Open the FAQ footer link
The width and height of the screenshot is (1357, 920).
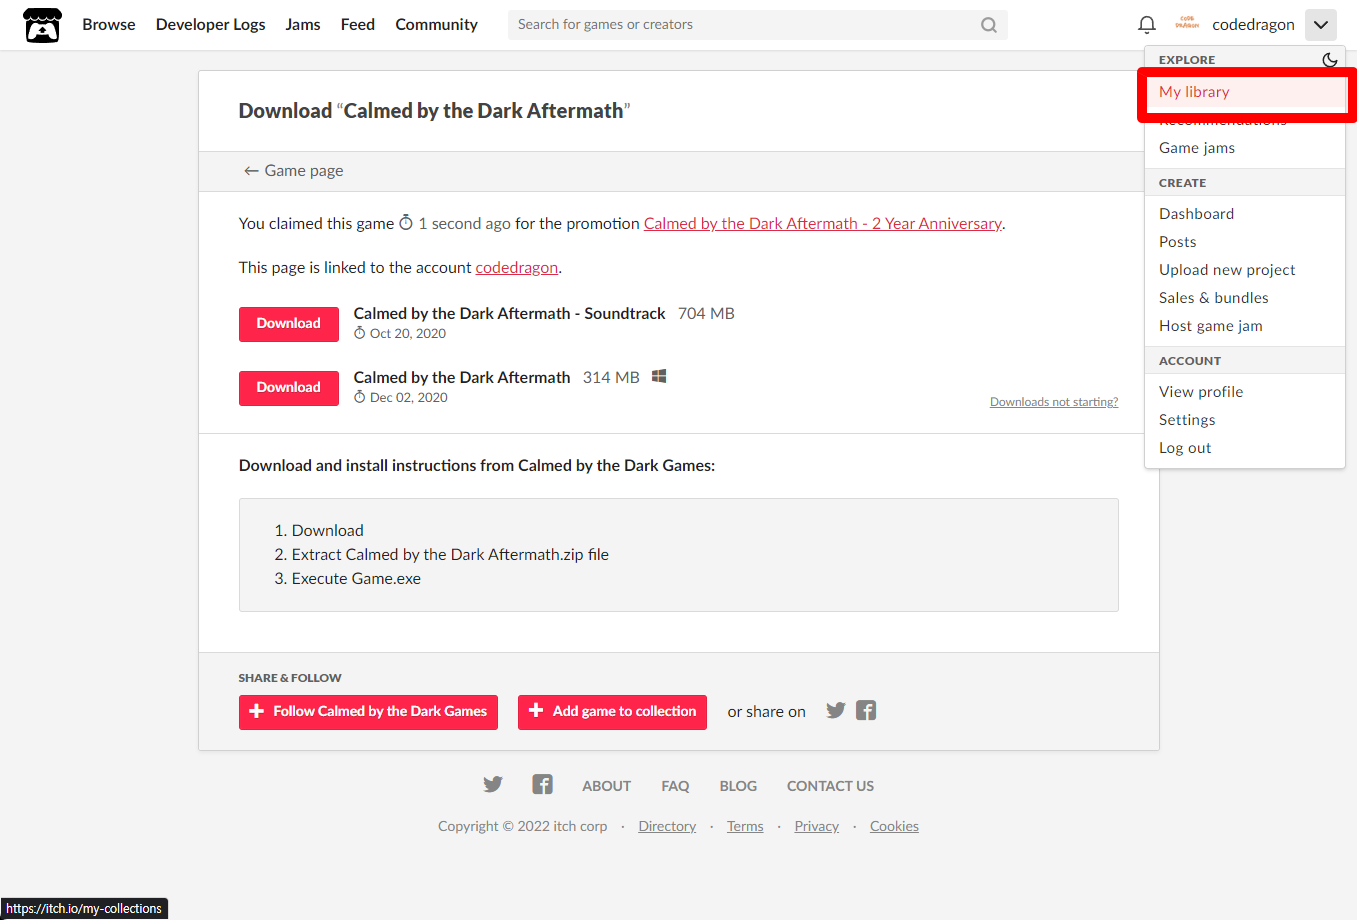point(675,786)
